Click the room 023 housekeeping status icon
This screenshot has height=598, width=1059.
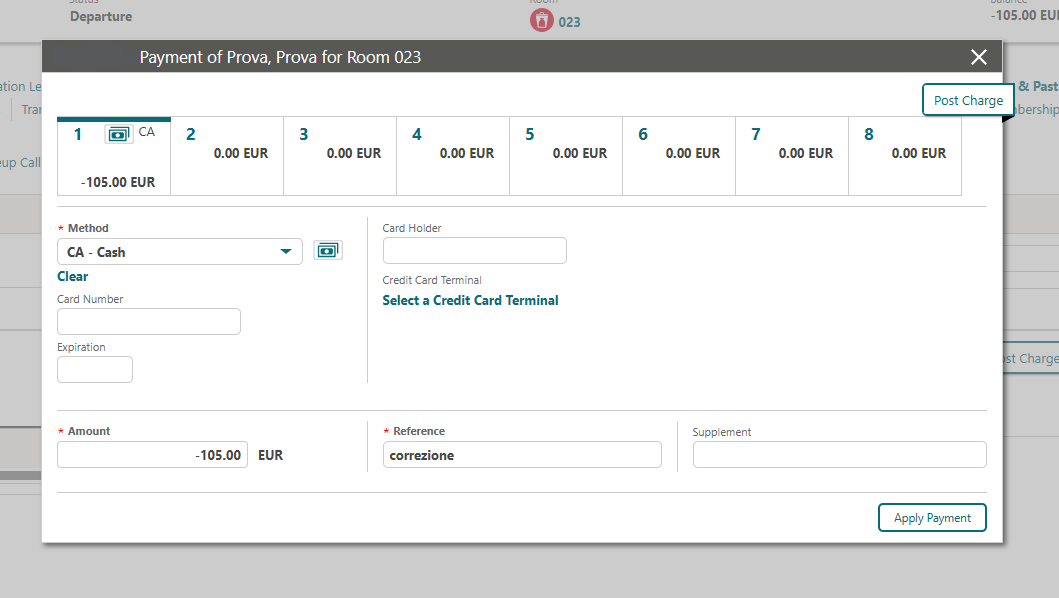[542, 21]
